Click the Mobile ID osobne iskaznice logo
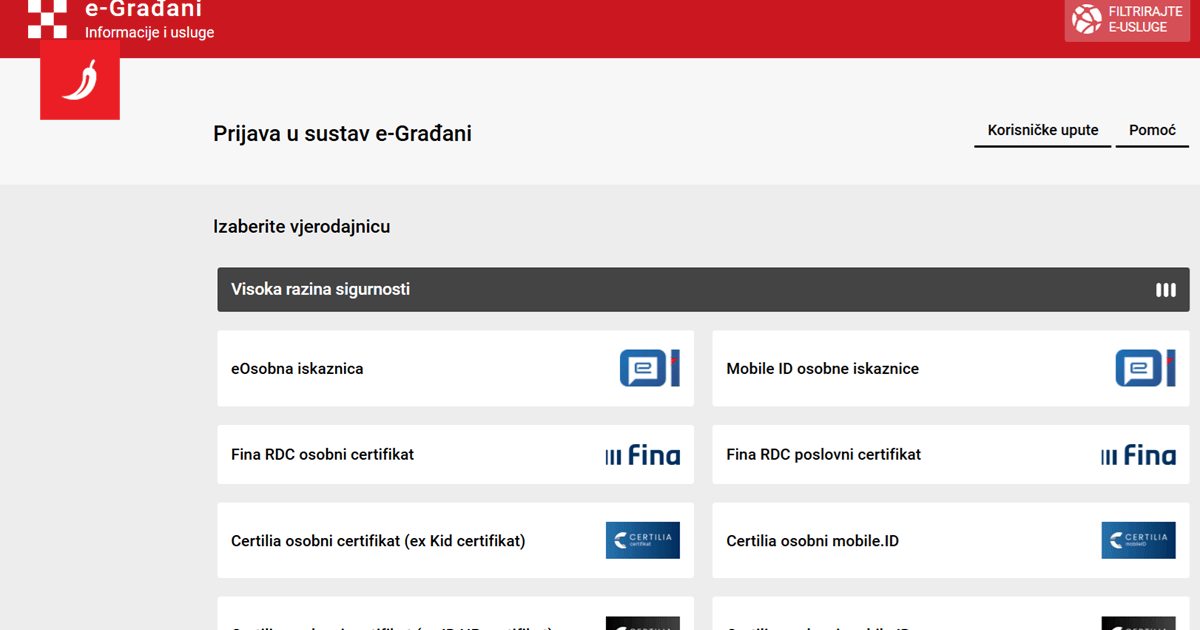 [1146, 368]
